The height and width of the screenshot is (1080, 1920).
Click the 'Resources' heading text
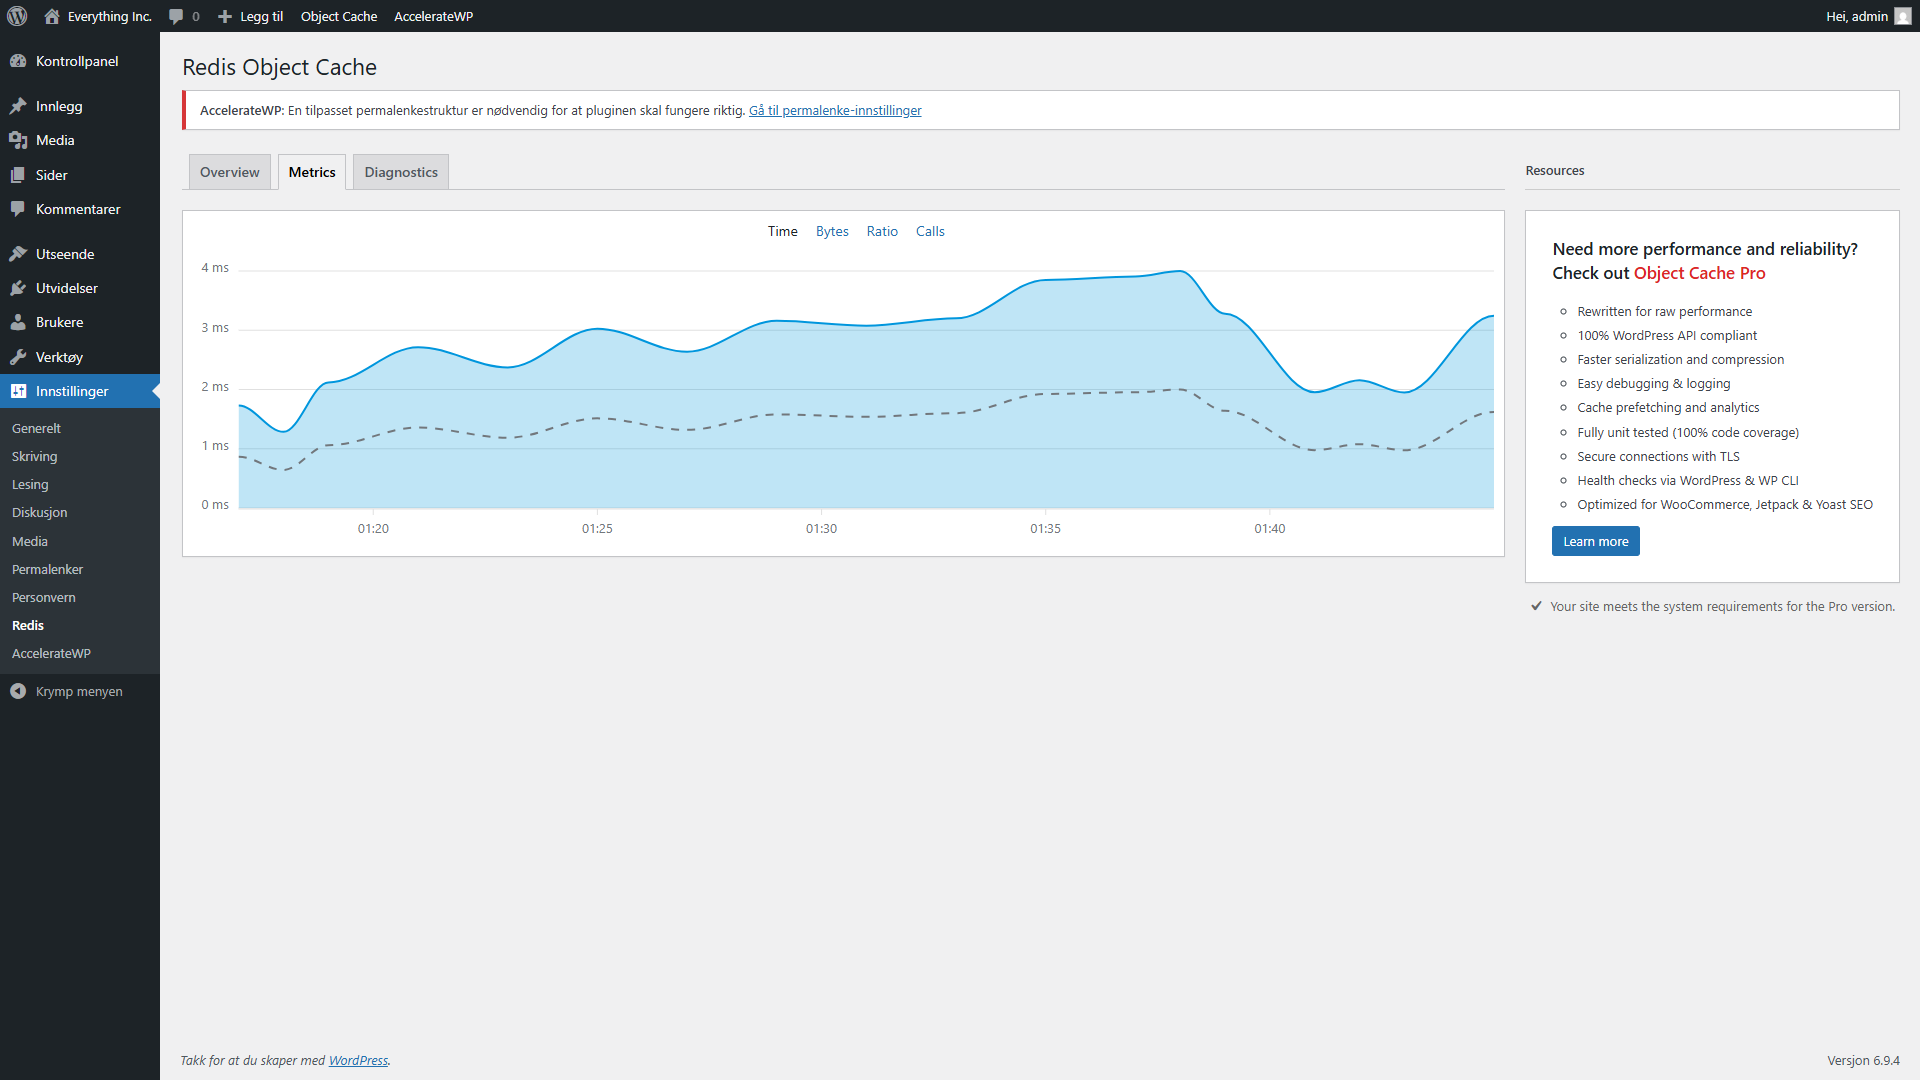pyautogui.click(x=1555, y=171)
